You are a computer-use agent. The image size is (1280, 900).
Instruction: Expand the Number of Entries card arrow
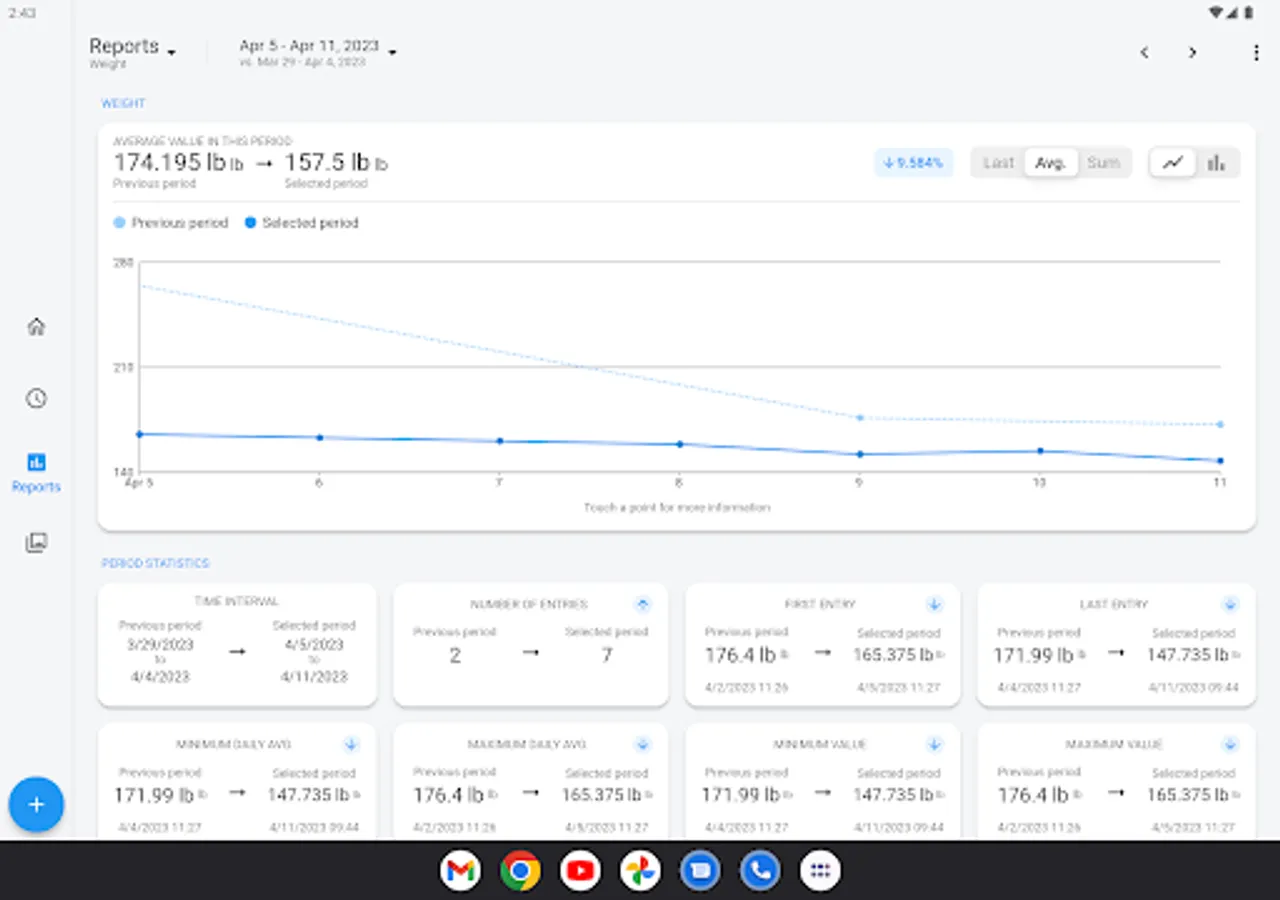643,604
